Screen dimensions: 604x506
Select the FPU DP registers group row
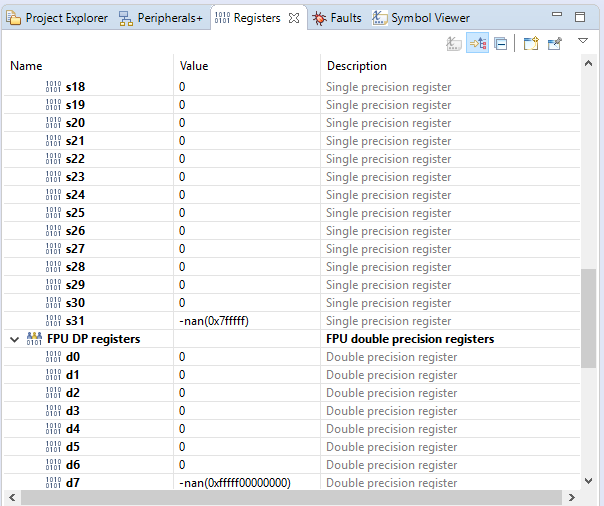(x=292, y=339)
